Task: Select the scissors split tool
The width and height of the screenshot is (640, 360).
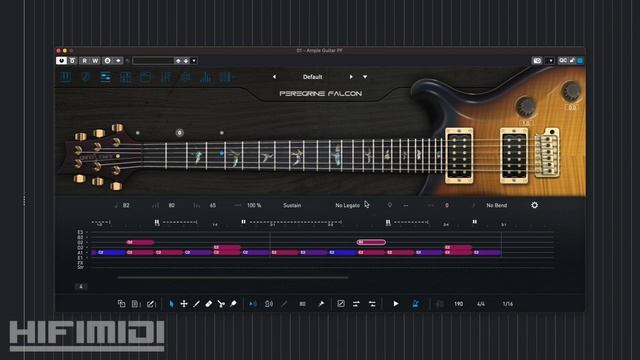Action: [221, 304]
